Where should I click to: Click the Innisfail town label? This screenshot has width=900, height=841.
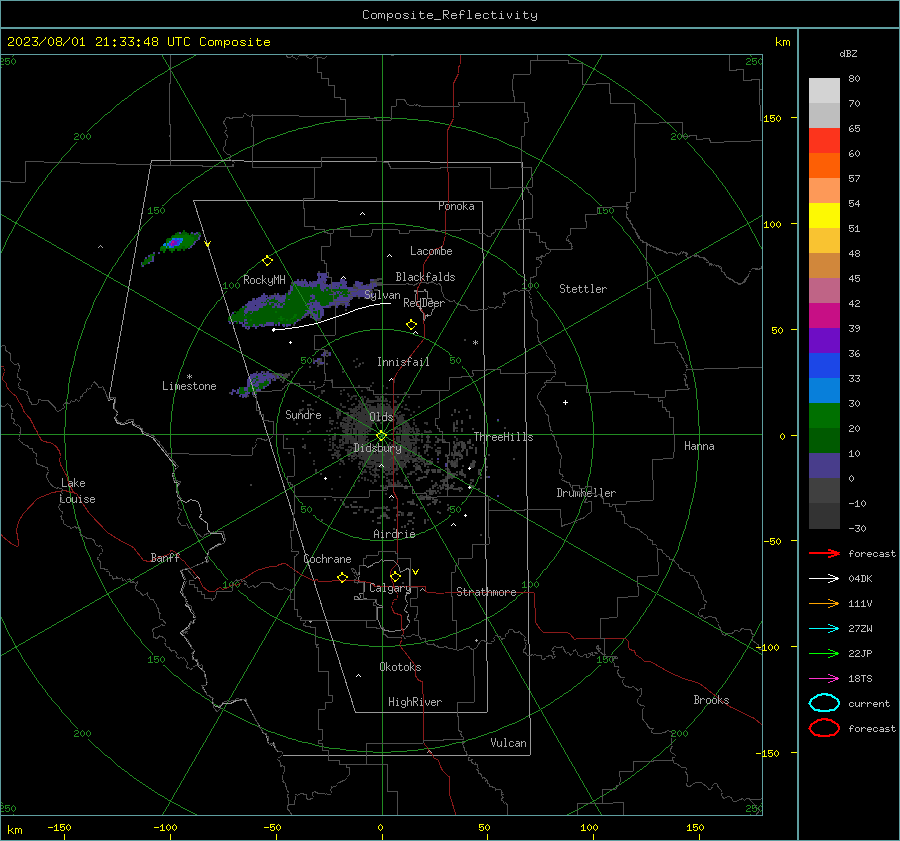point(403,362)
